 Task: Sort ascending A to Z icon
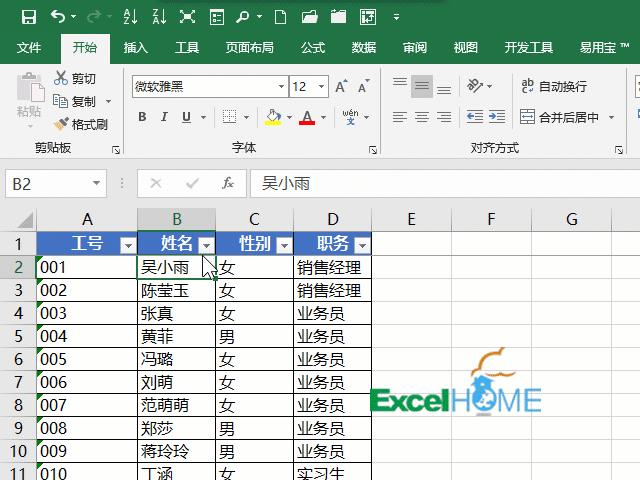coord(130,17)
